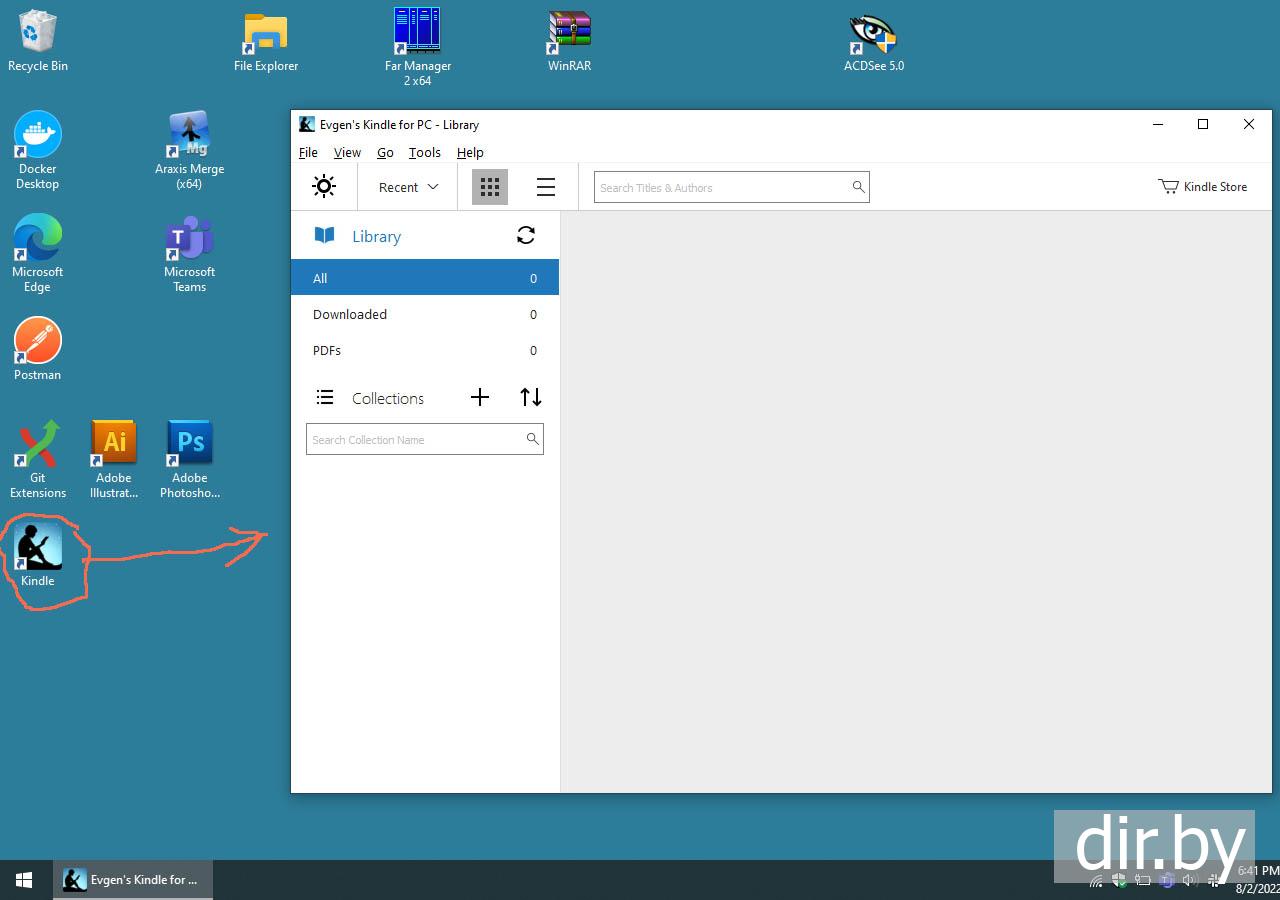This screenshot has width=1280, height=900.
Task: Open the Kindle Store
Action: [x=1203, y=187]
